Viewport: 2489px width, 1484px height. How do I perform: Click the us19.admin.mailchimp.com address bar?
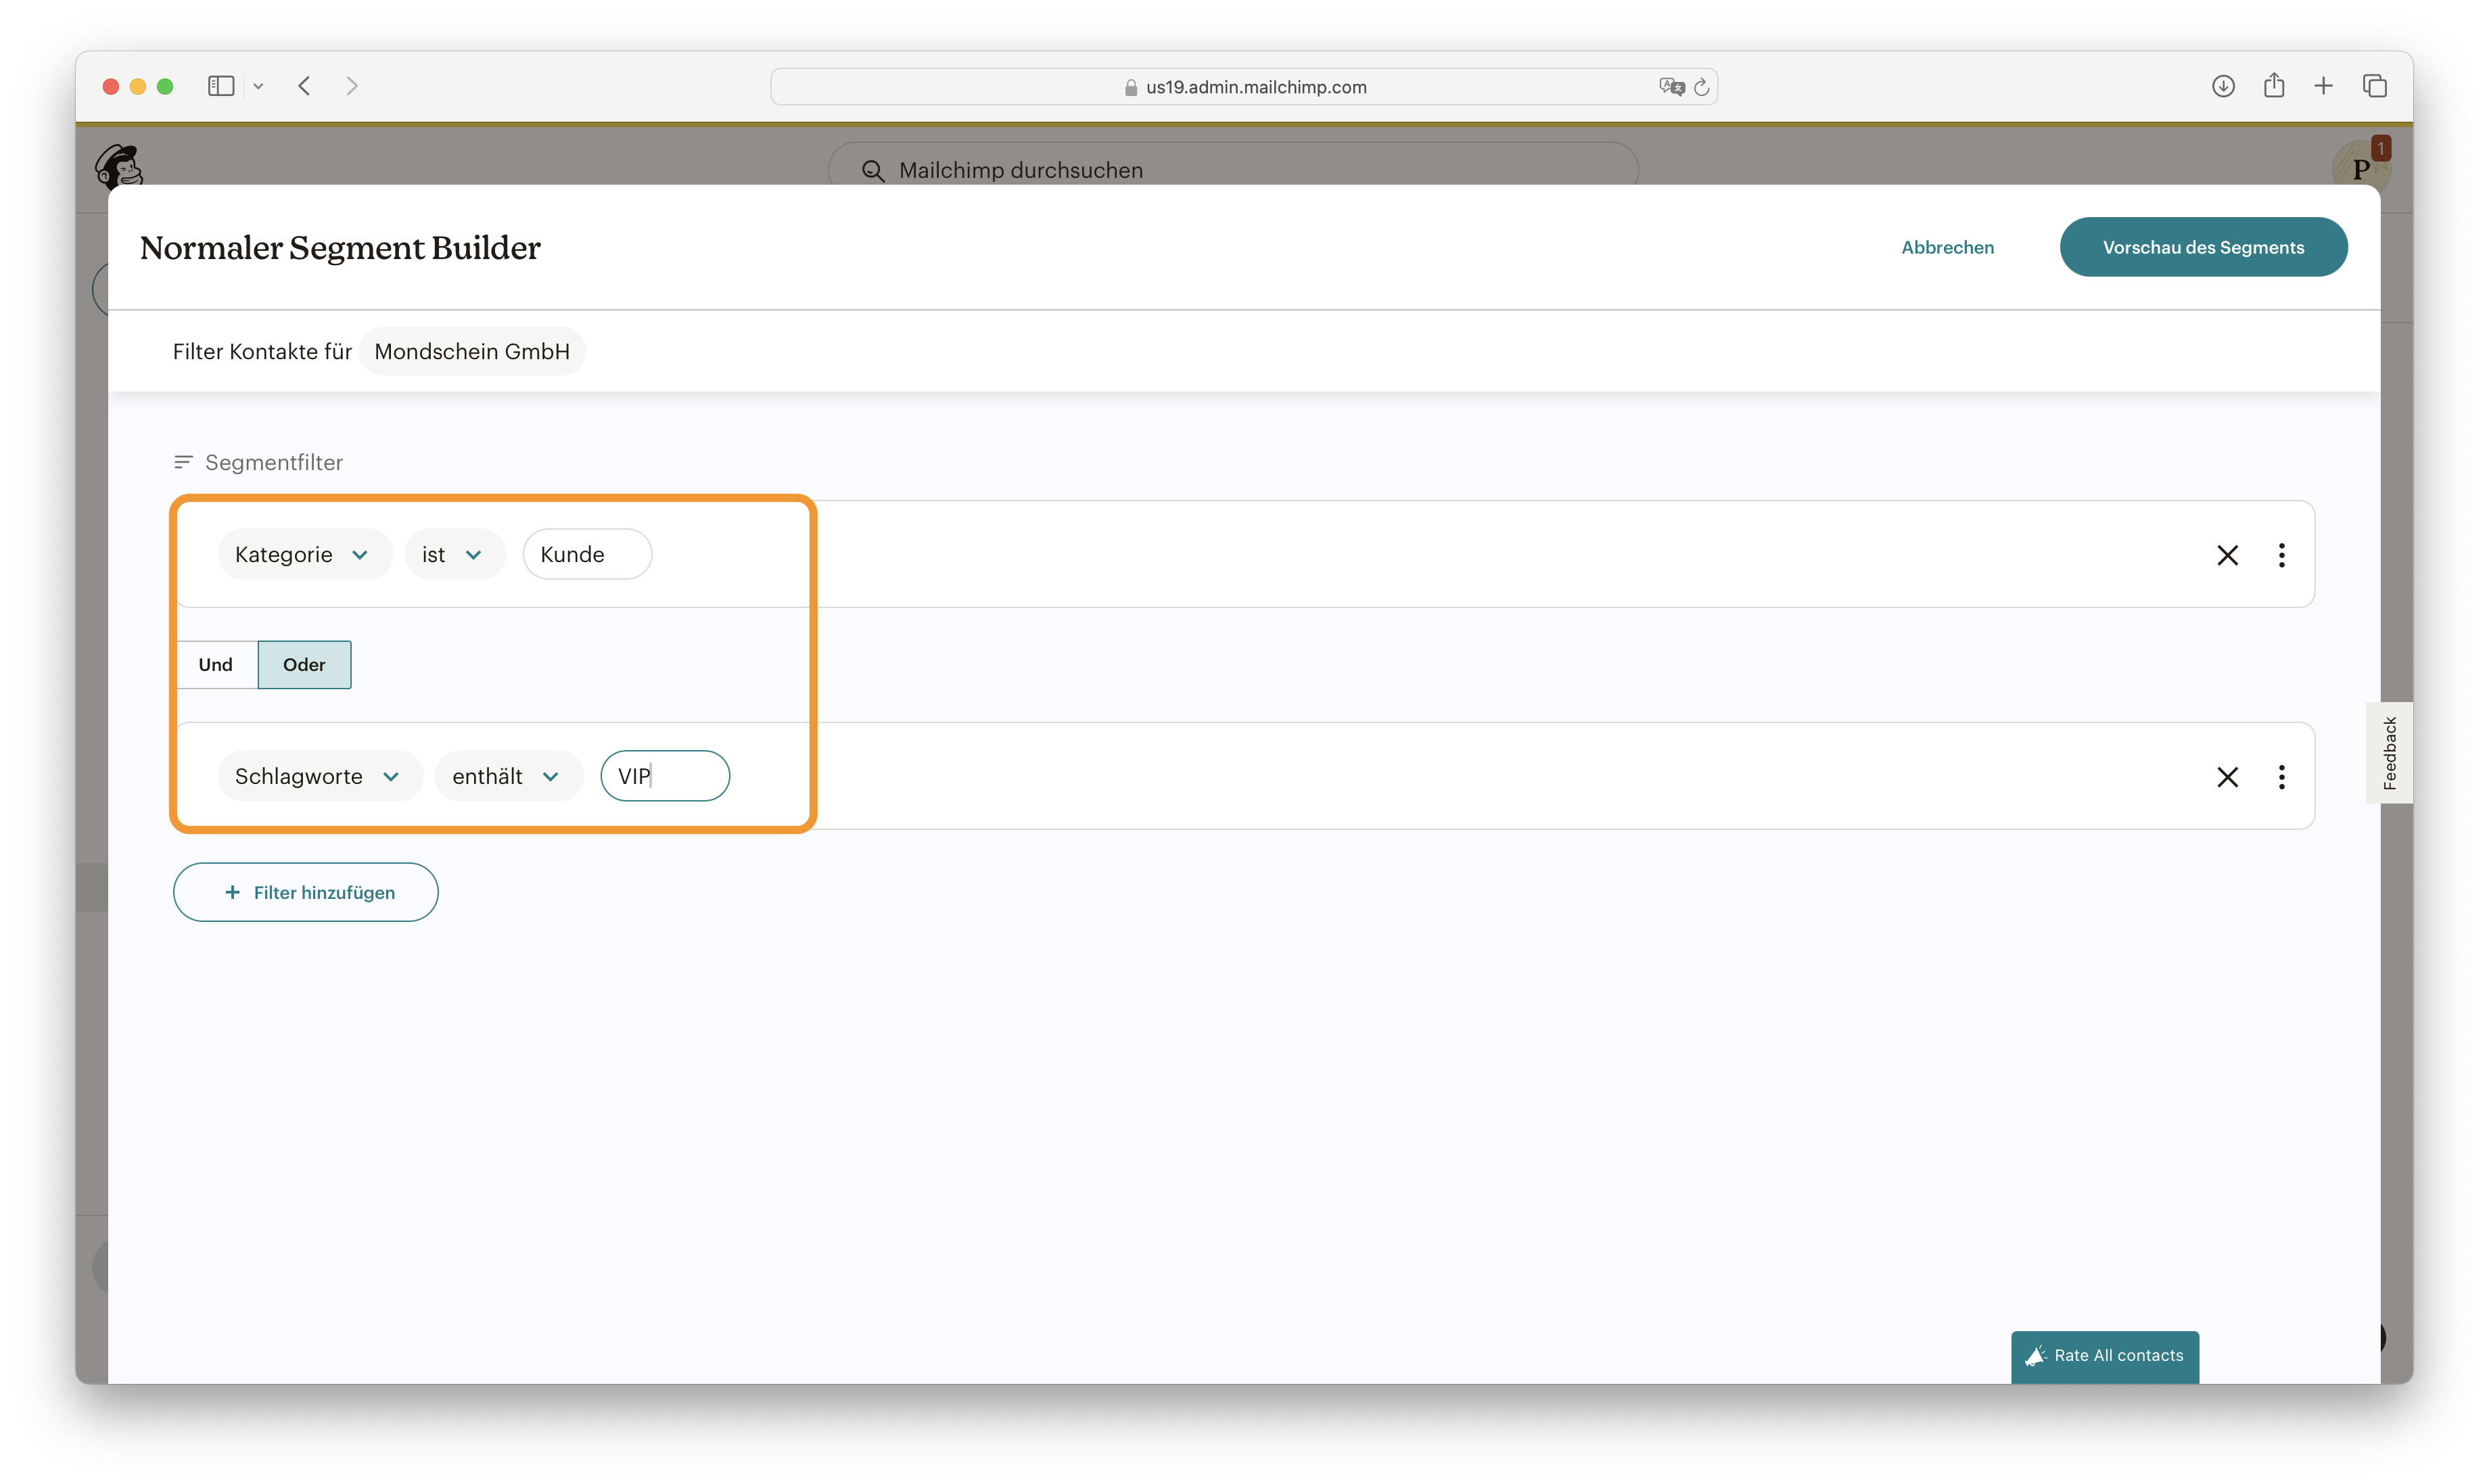pyautogui.click(x=1244, y=87)
